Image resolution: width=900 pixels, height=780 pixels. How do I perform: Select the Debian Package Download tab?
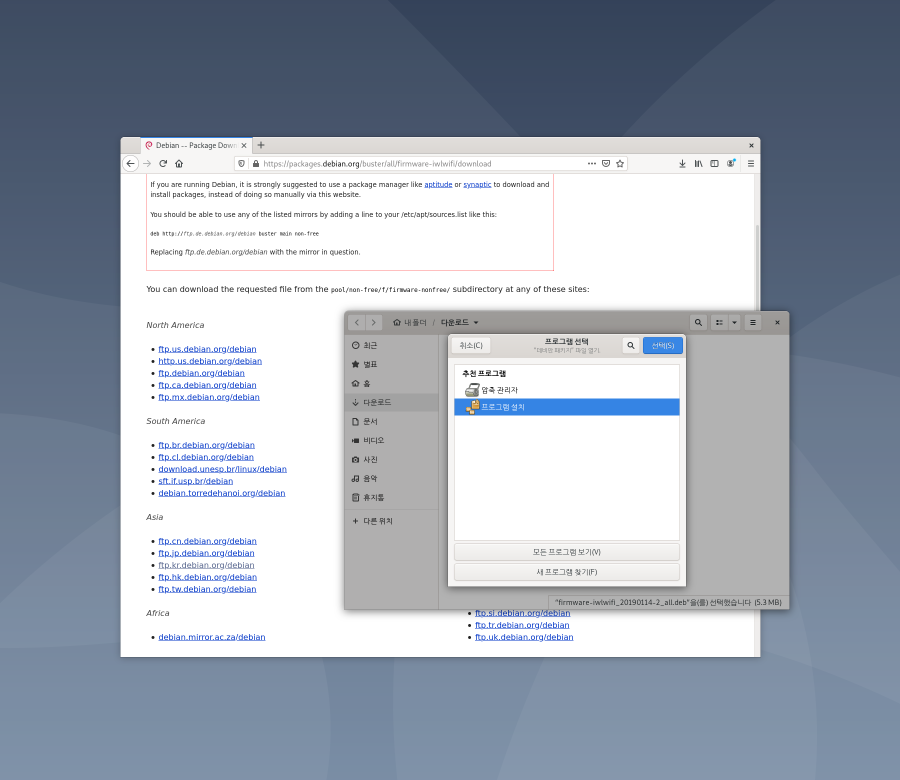coord(196,146)
